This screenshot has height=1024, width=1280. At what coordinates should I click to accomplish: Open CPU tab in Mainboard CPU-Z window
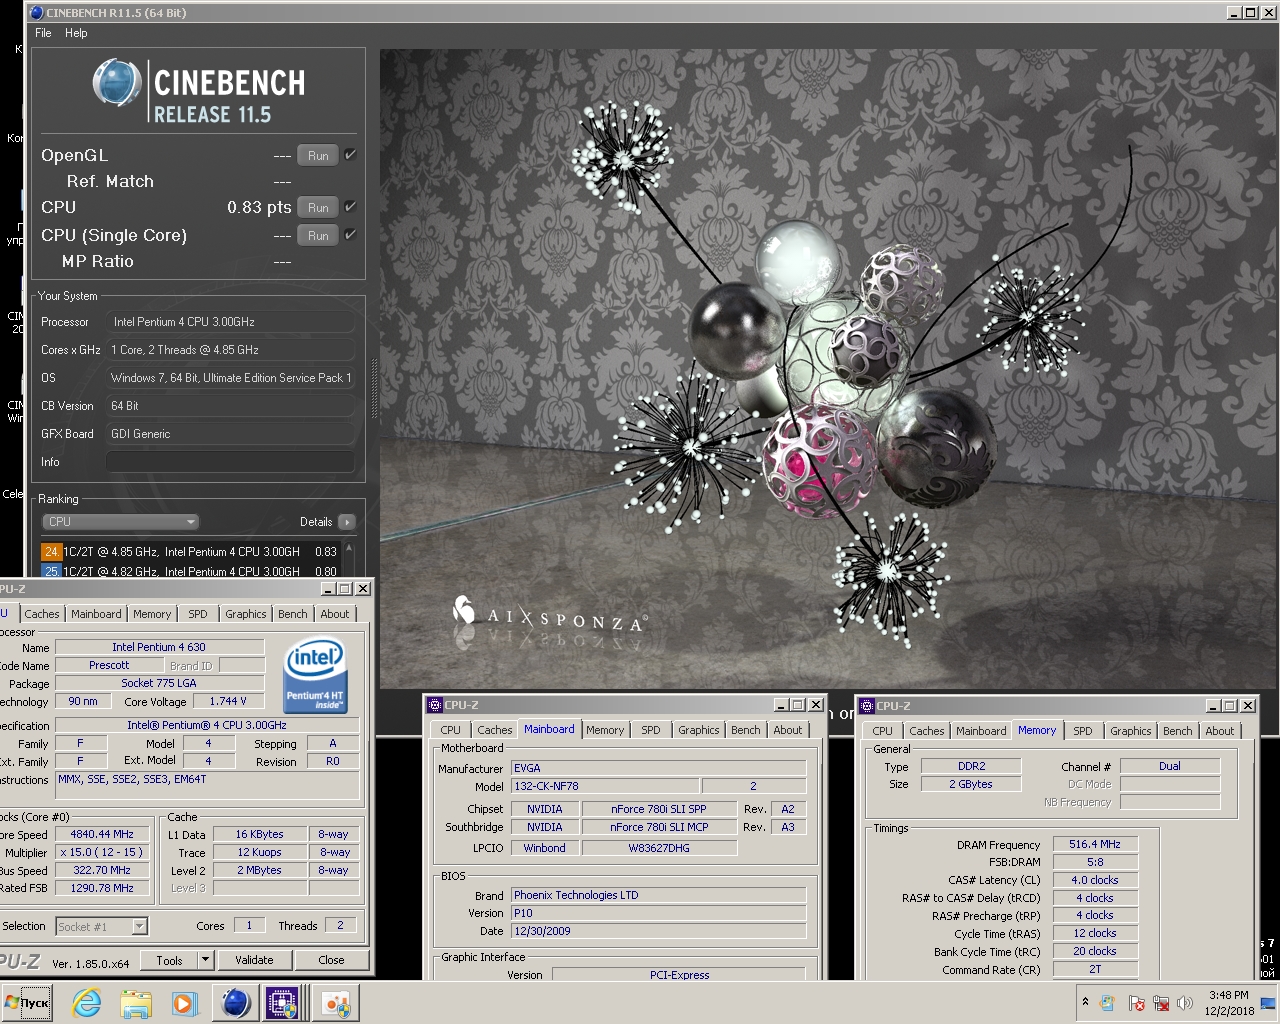pos(451,730)
